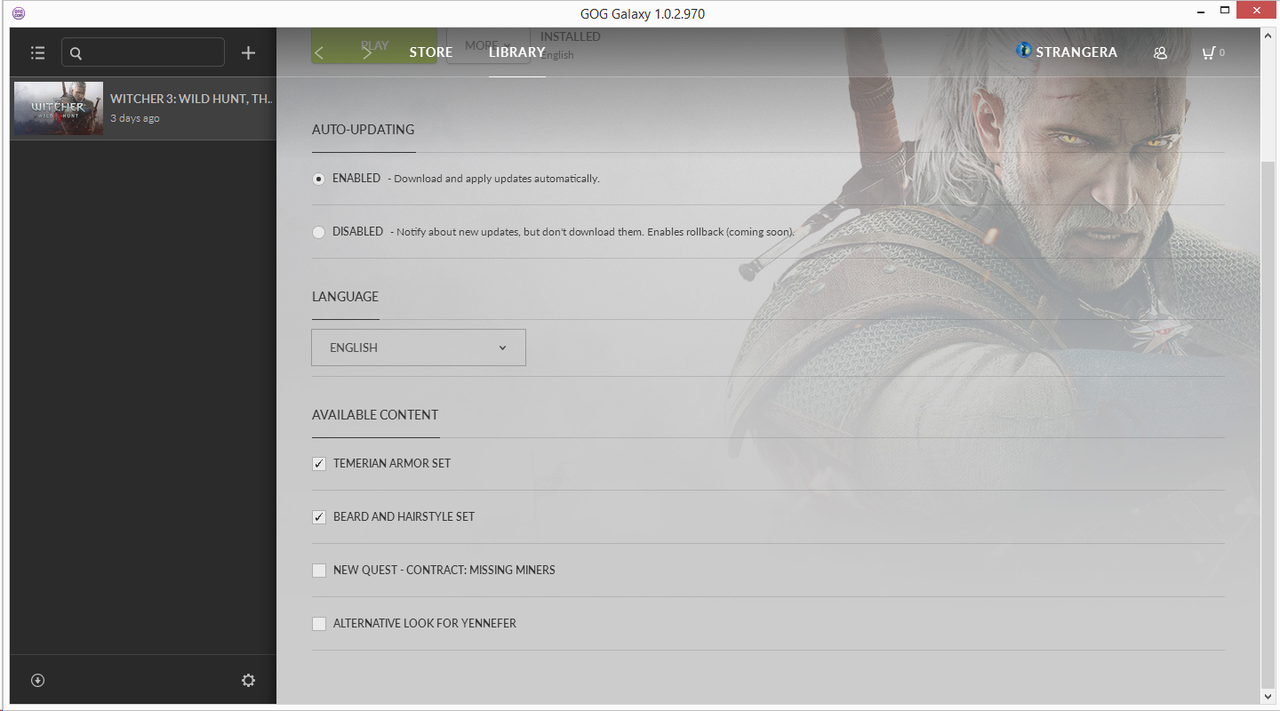This screenshot has width=1280, height=711.
Task: Uncheck the Beard and Hairstyle Set checkbox
Action: point(319,517)
